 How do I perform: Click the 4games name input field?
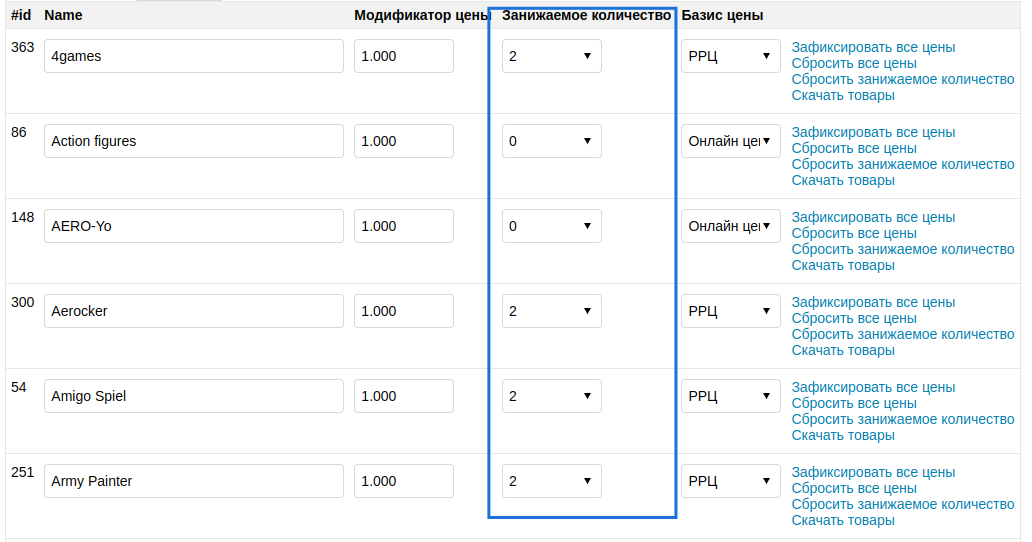coord(194,56)
